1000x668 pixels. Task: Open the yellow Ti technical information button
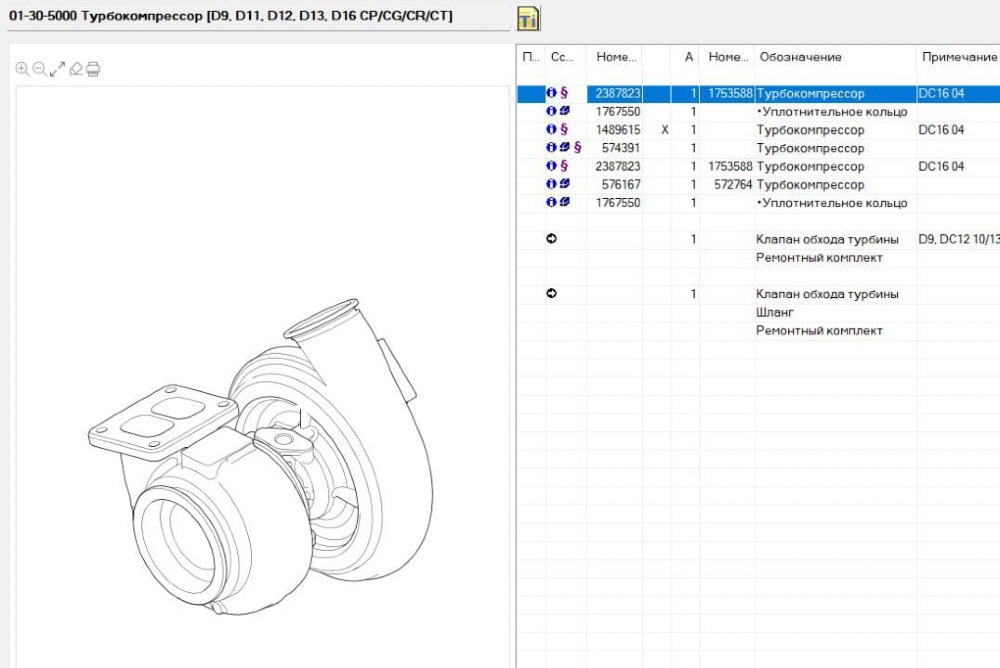[528, 19]
